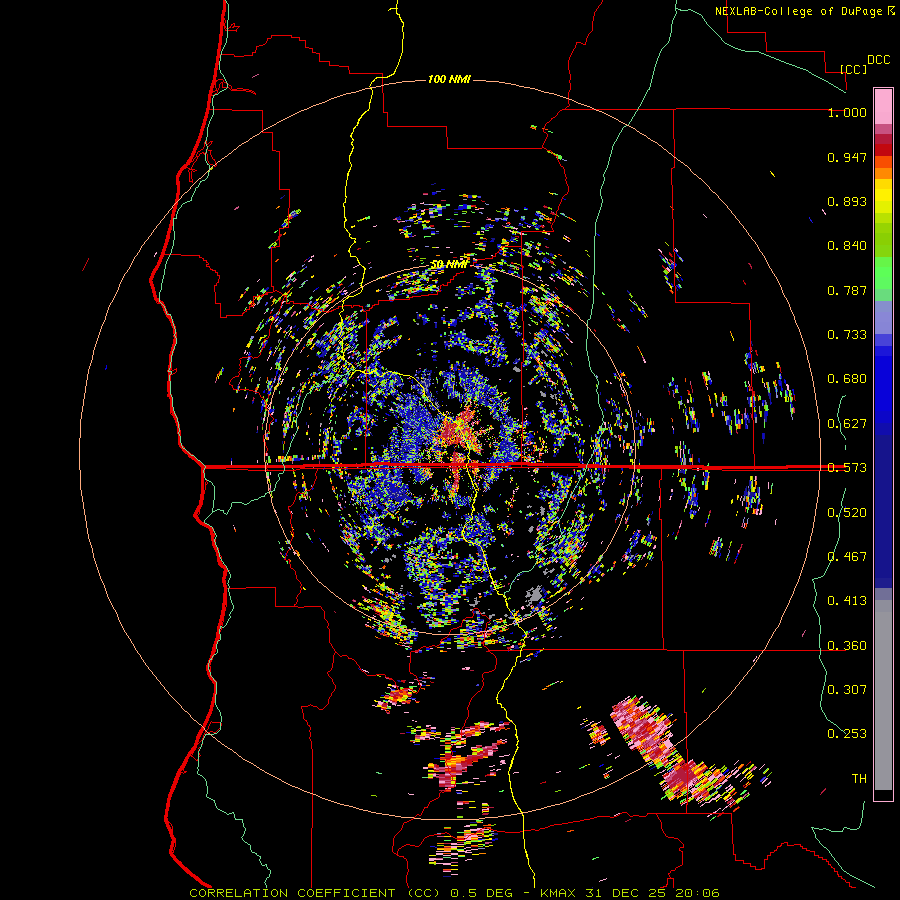Click the KMAX station identifier

tap(557, 893)
